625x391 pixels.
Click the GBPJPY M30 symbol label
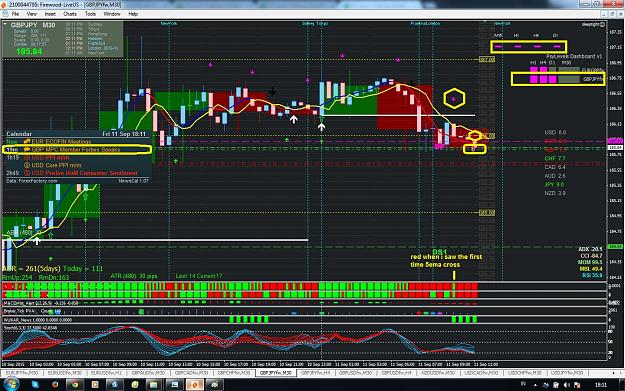(33, 25)
